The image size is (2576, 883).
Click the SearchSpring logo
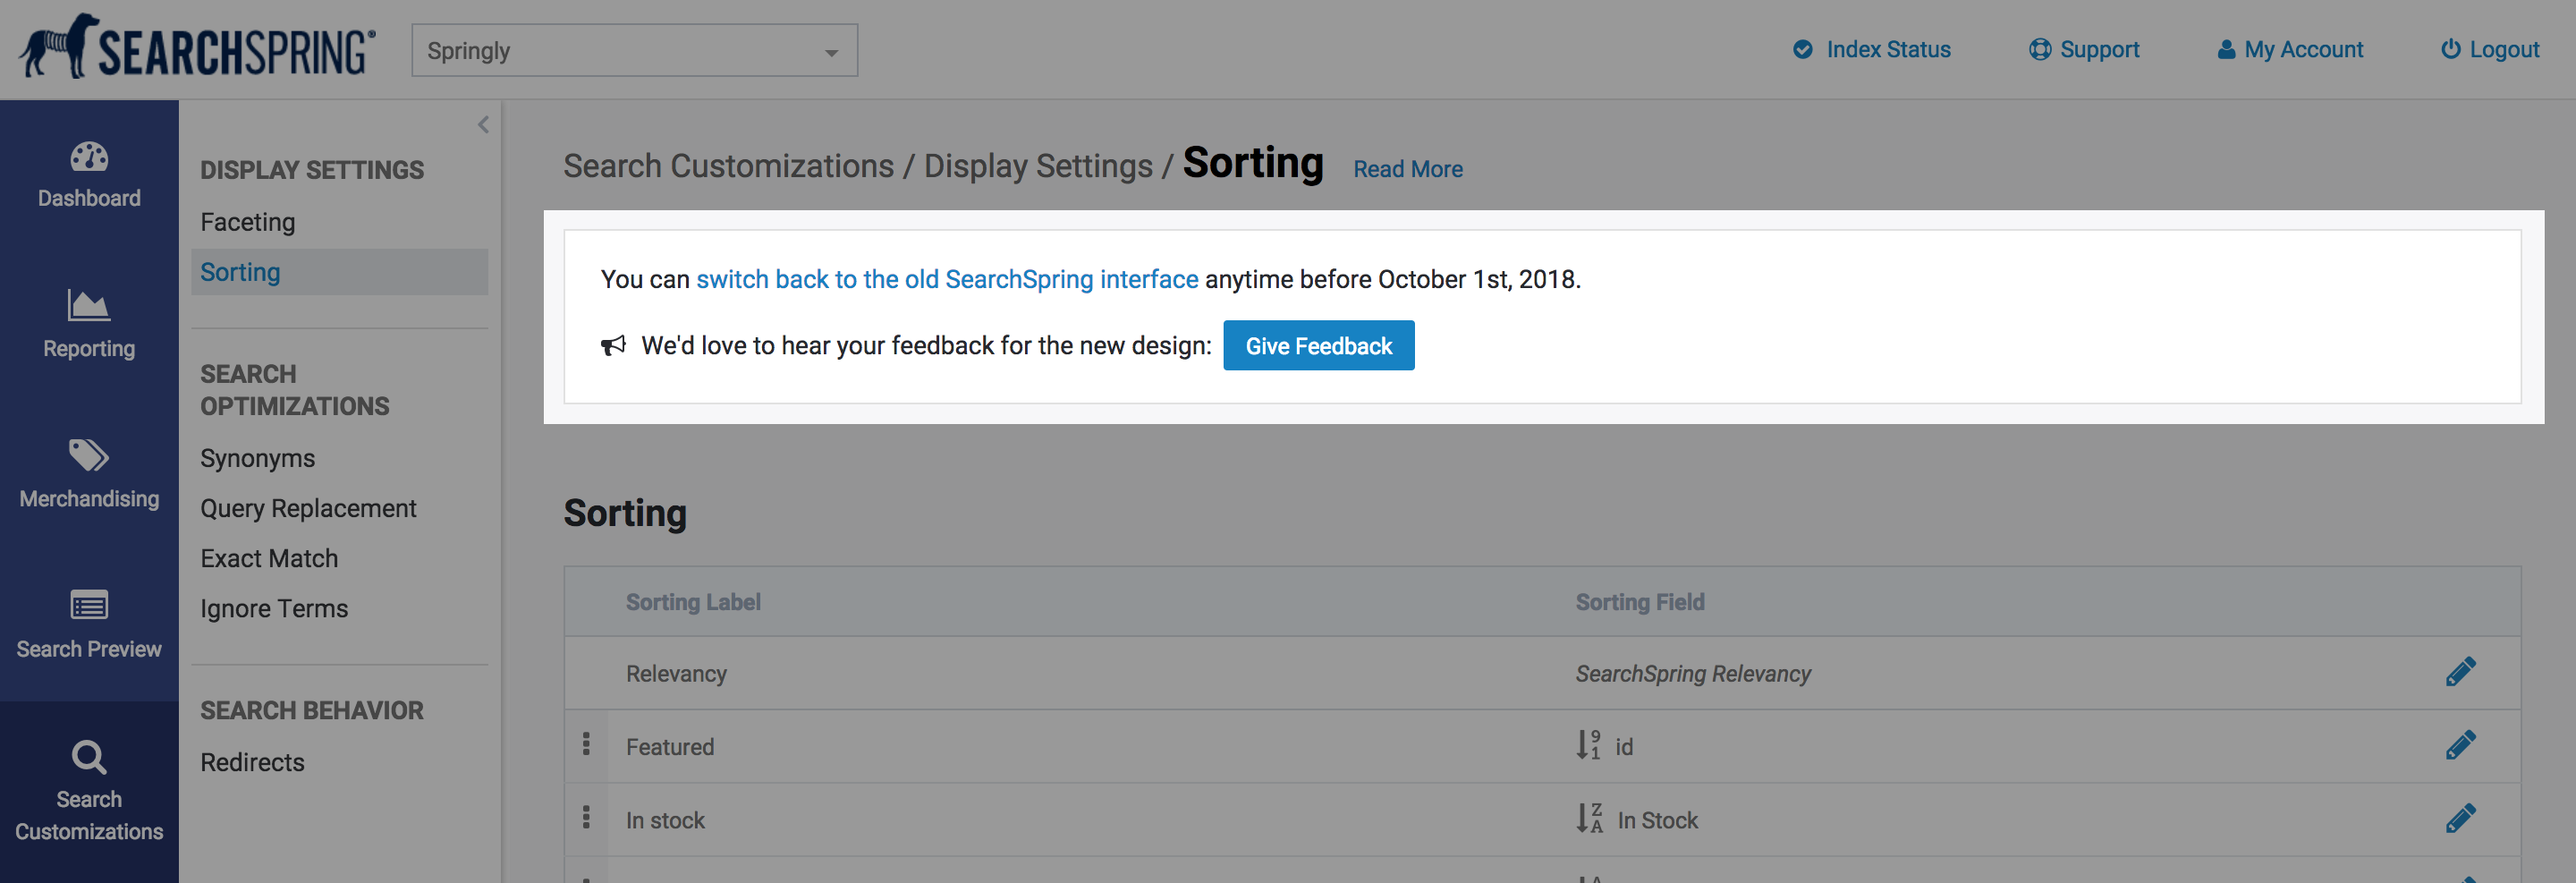(197, 47)
